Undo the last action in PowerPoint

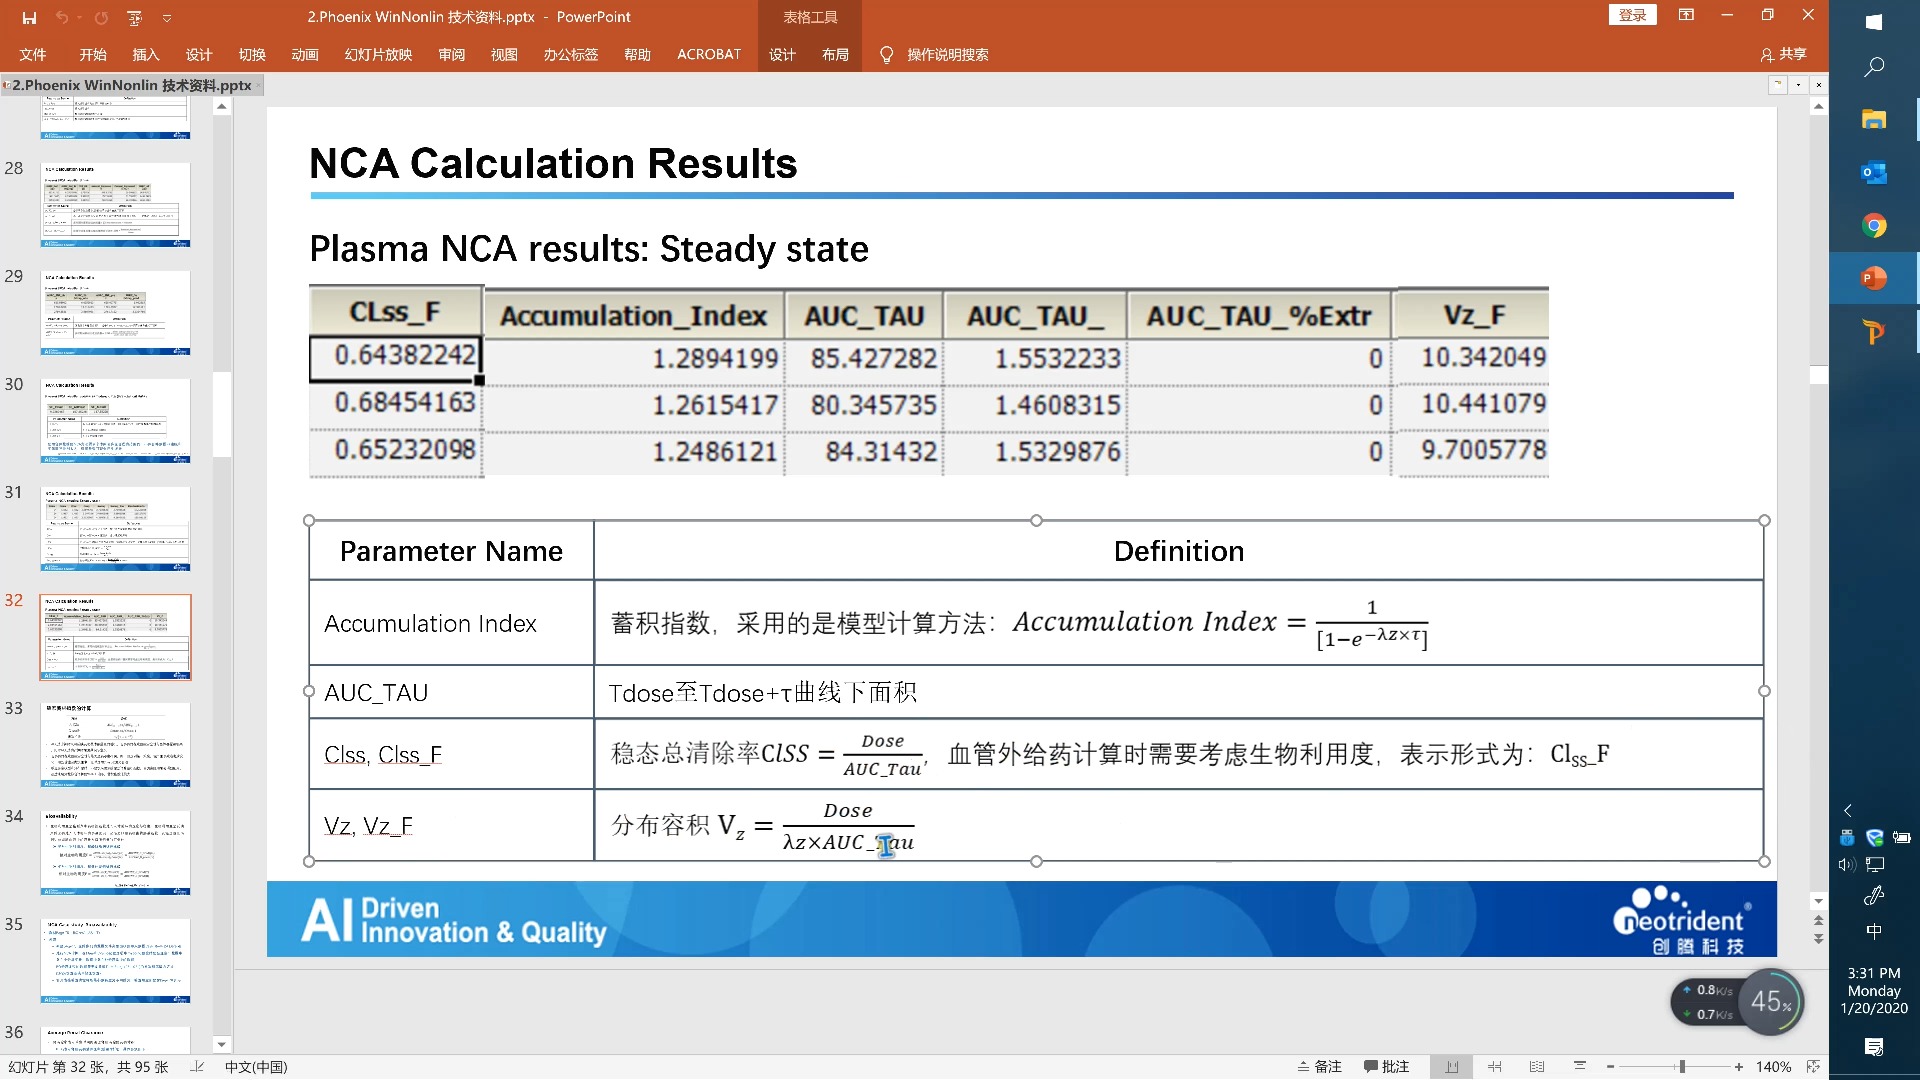point(62,17)
